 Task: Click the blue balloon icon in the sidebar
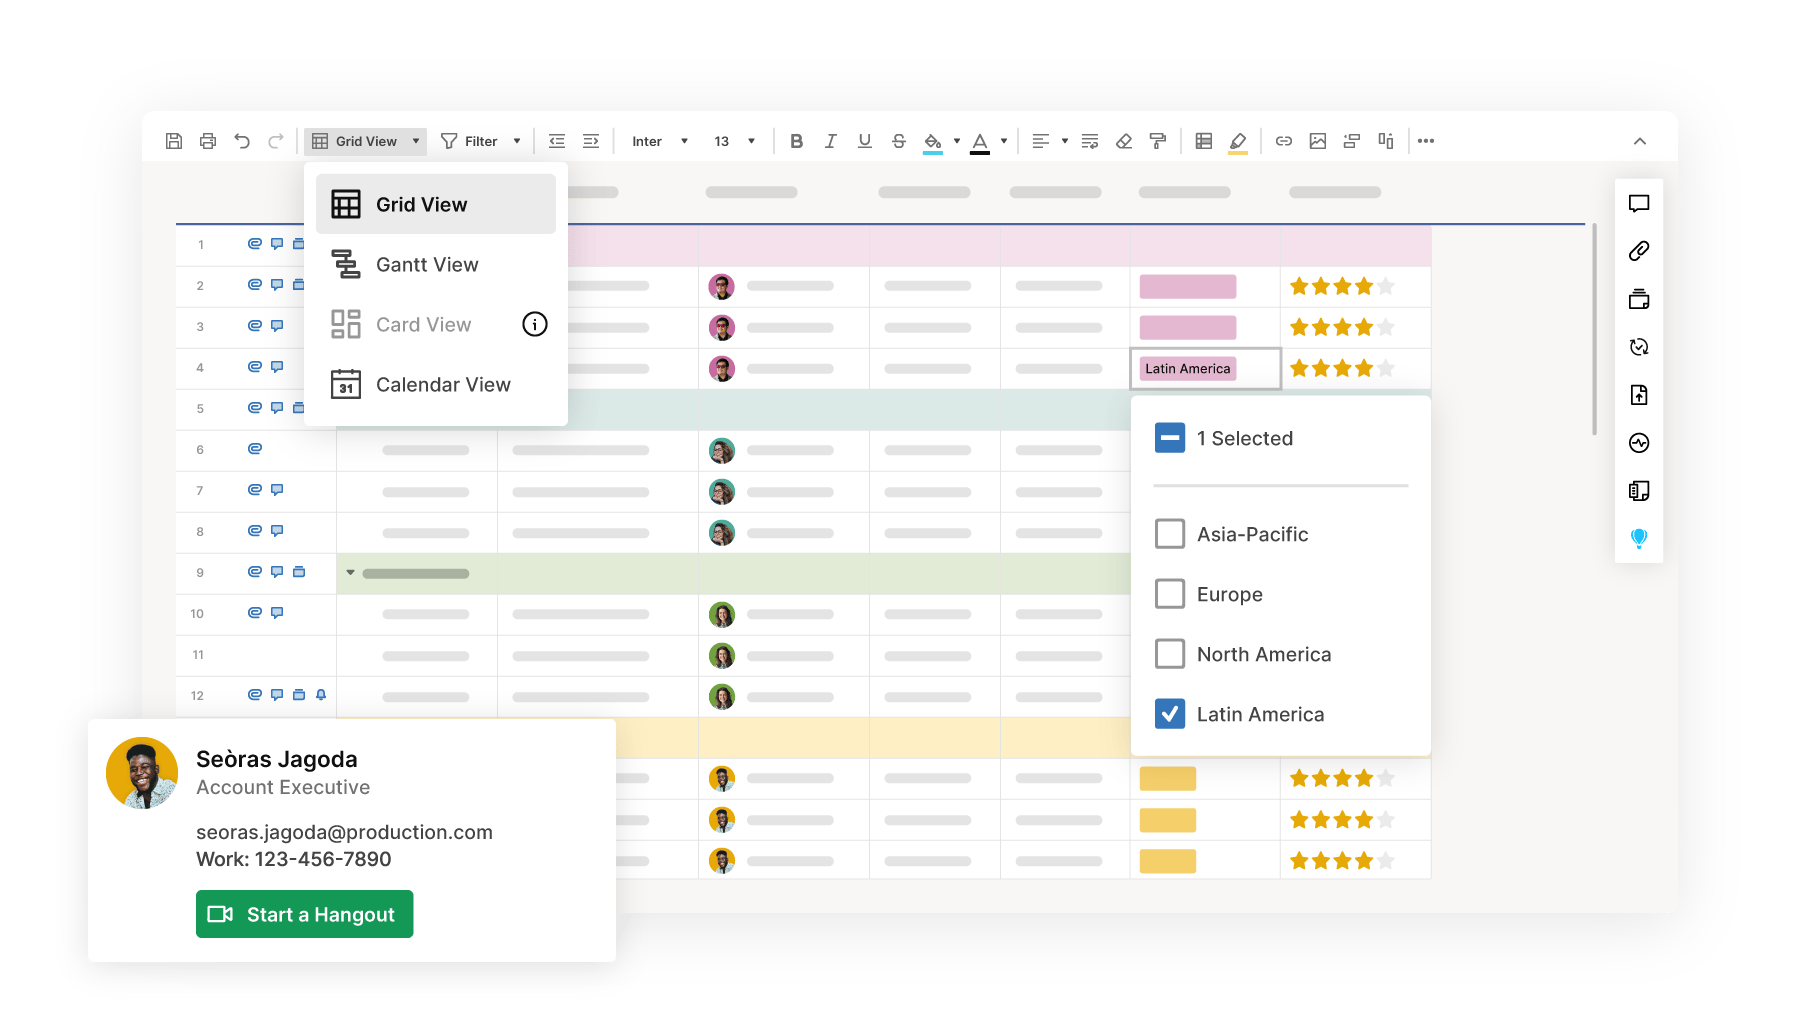pos(1639,538)
